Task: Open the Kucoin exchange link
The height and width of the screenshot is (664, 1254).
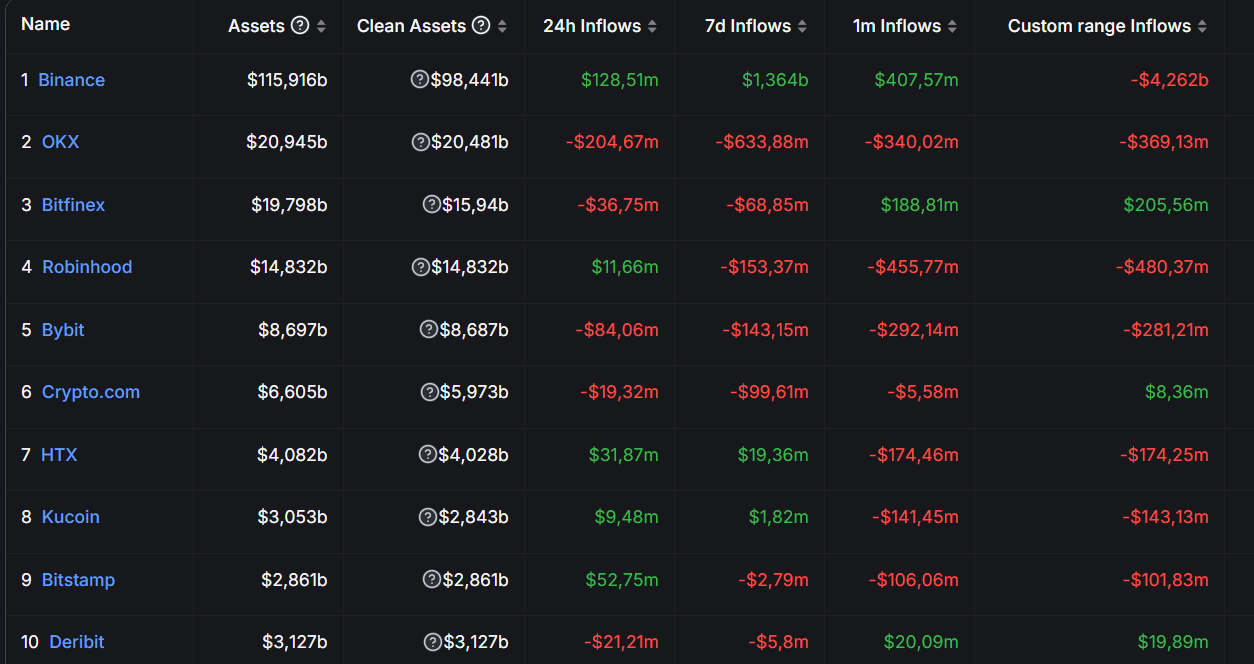Action: [71, 517]
